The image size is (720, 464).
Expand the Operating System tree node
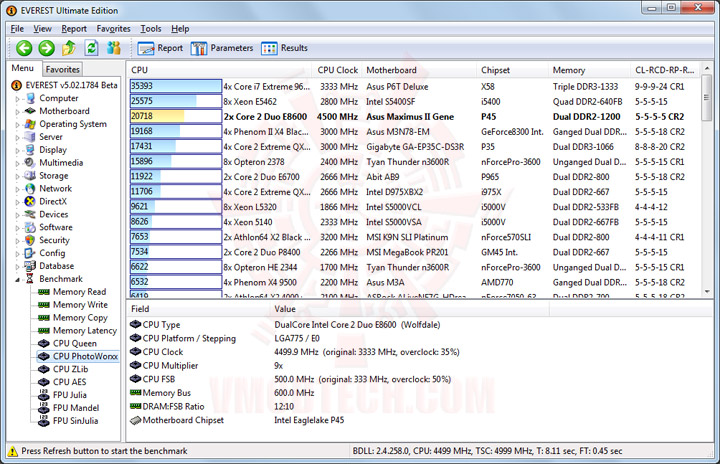coord(17,124)
